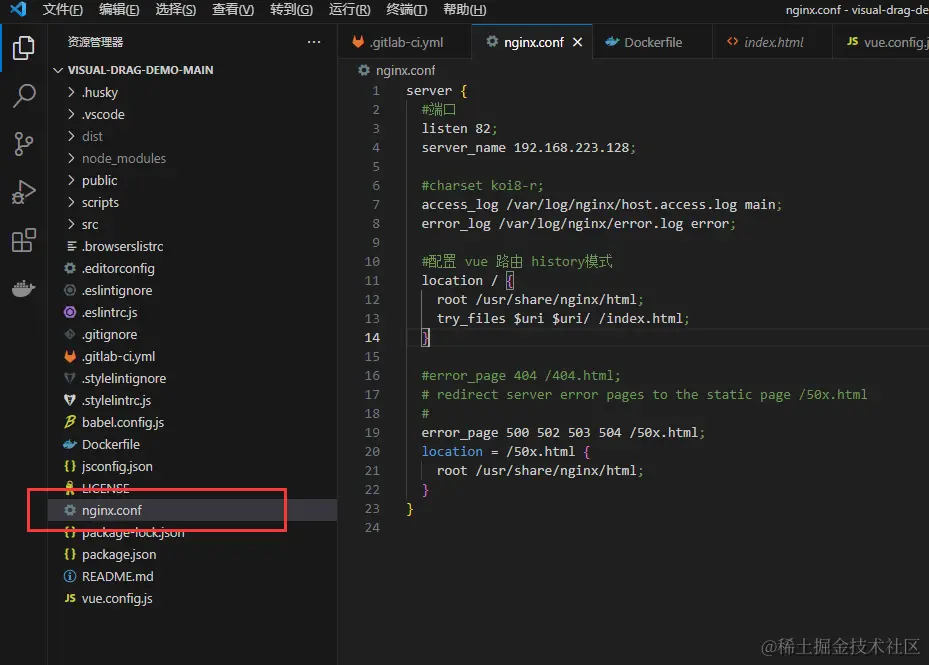Open the Run and Debug view icon
The image size is (929, 665).
[24, 192]
